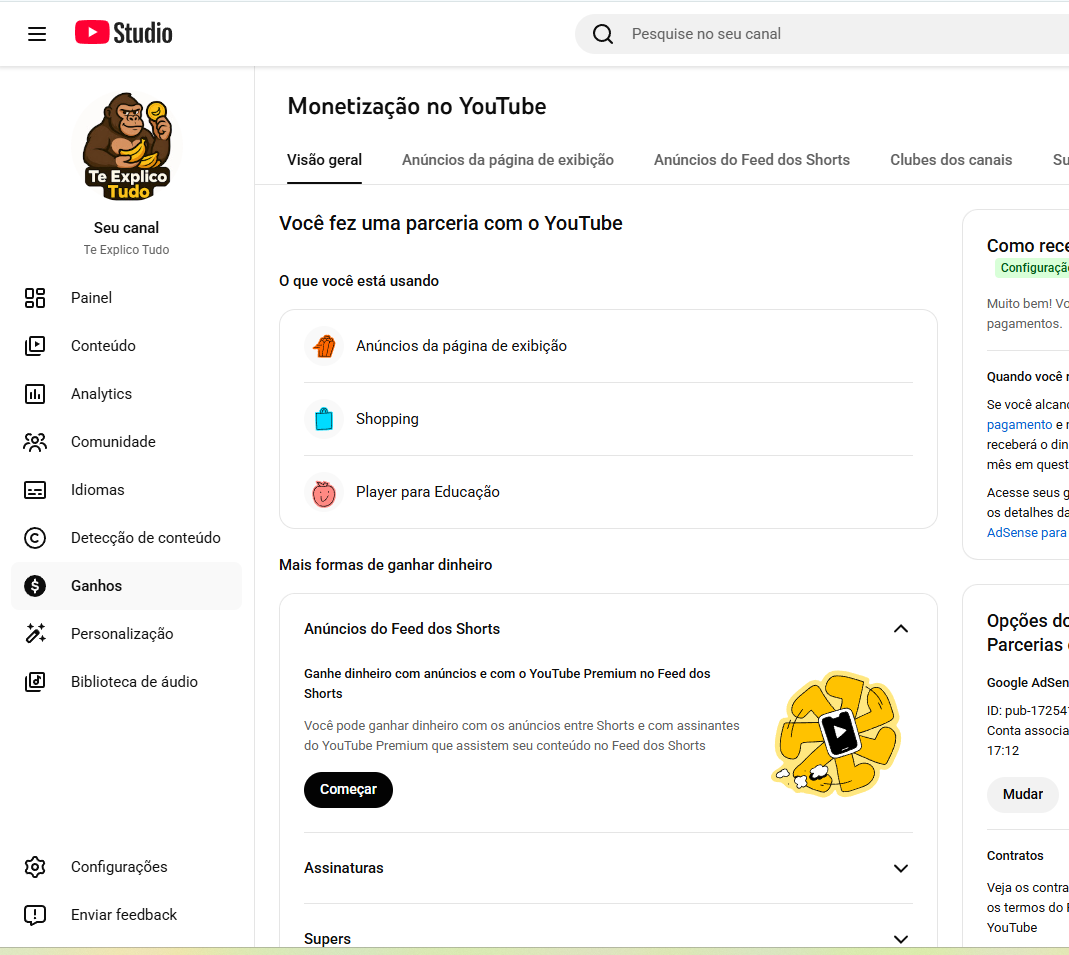This screenshot has height=955, width=1069.
Task: Click the Comunidade people icon
Action: tap(35, 442)
